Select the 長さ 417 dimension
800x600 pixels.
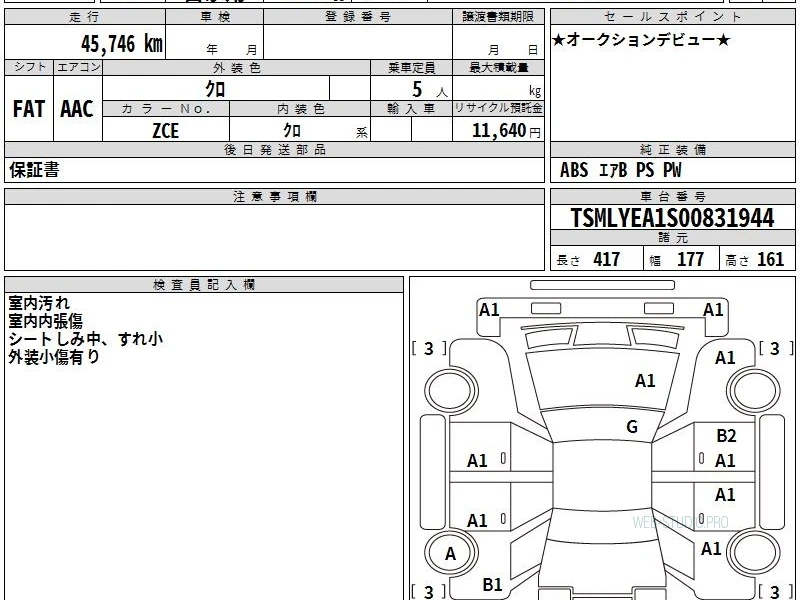(588, 260)
